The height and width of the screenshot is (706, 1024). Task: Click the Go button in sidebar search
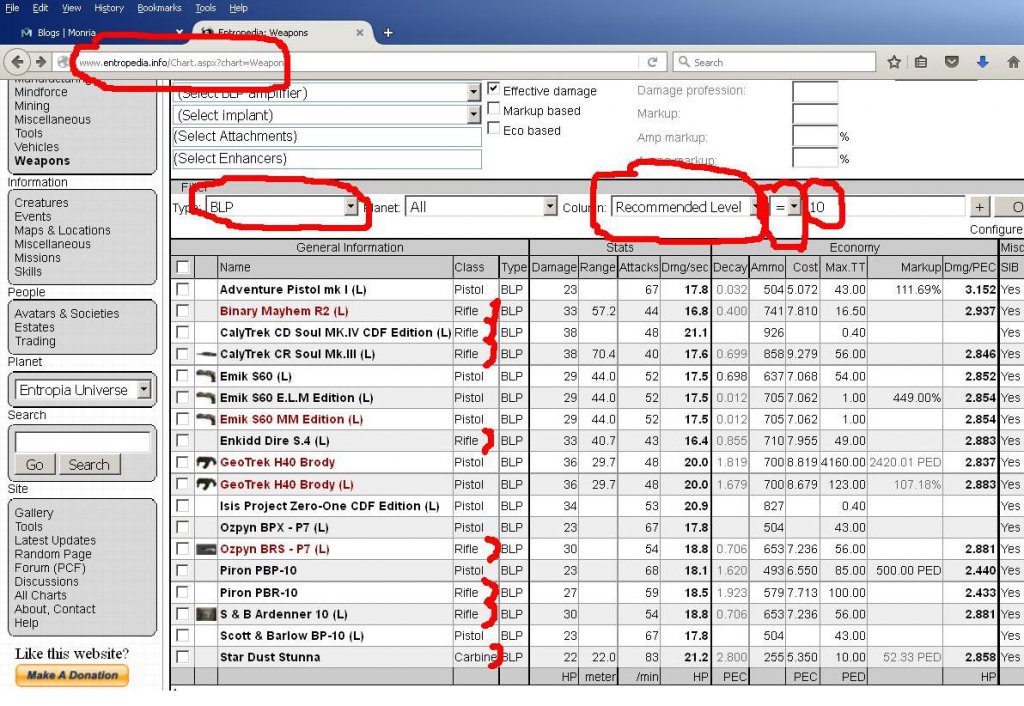(35, 464)
